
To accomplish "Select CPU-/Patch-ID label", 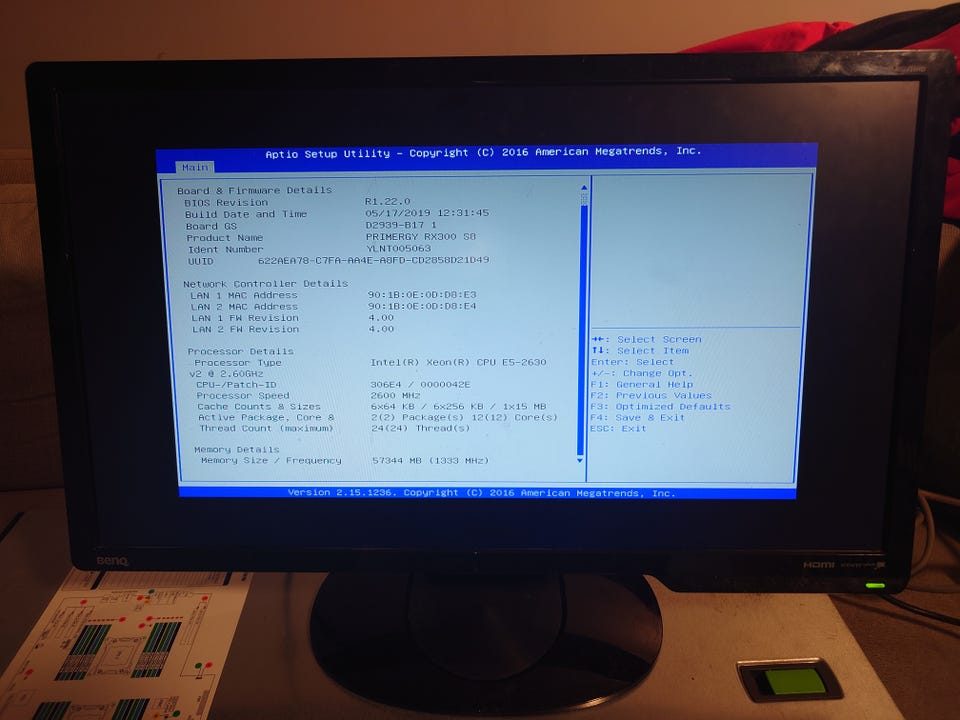I will (x=236, y=384).
